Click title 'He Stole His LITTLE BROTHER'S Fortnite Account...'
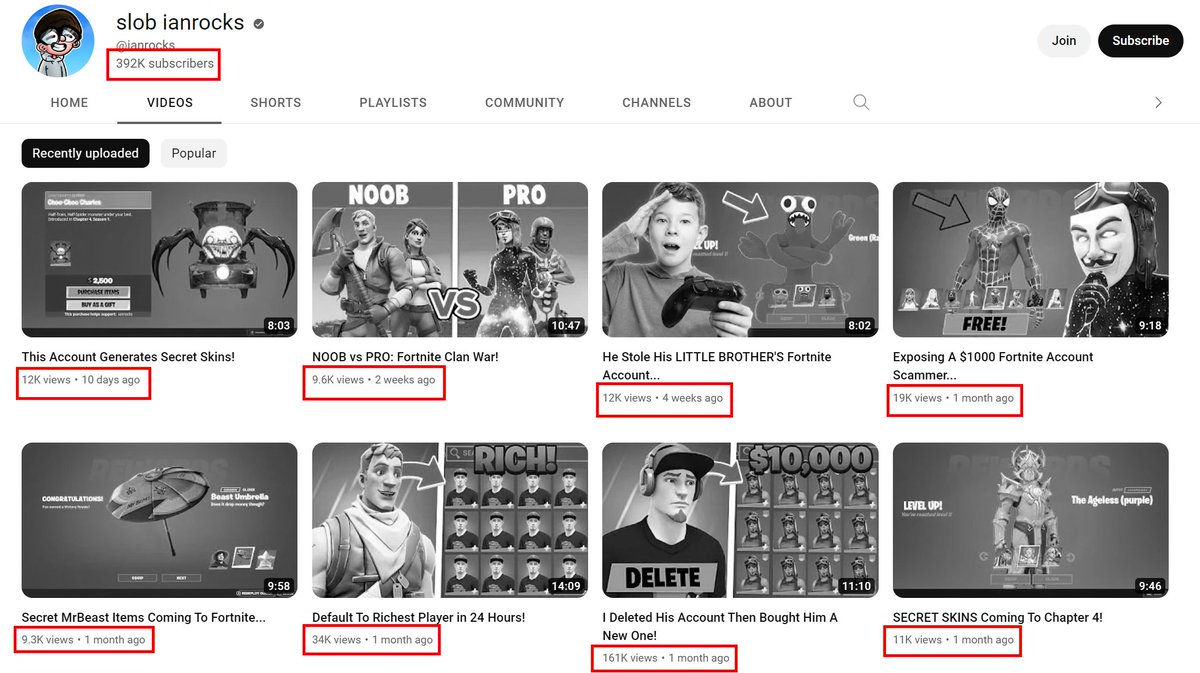Viewport: 1200px width, 673px height. point(717,366)
